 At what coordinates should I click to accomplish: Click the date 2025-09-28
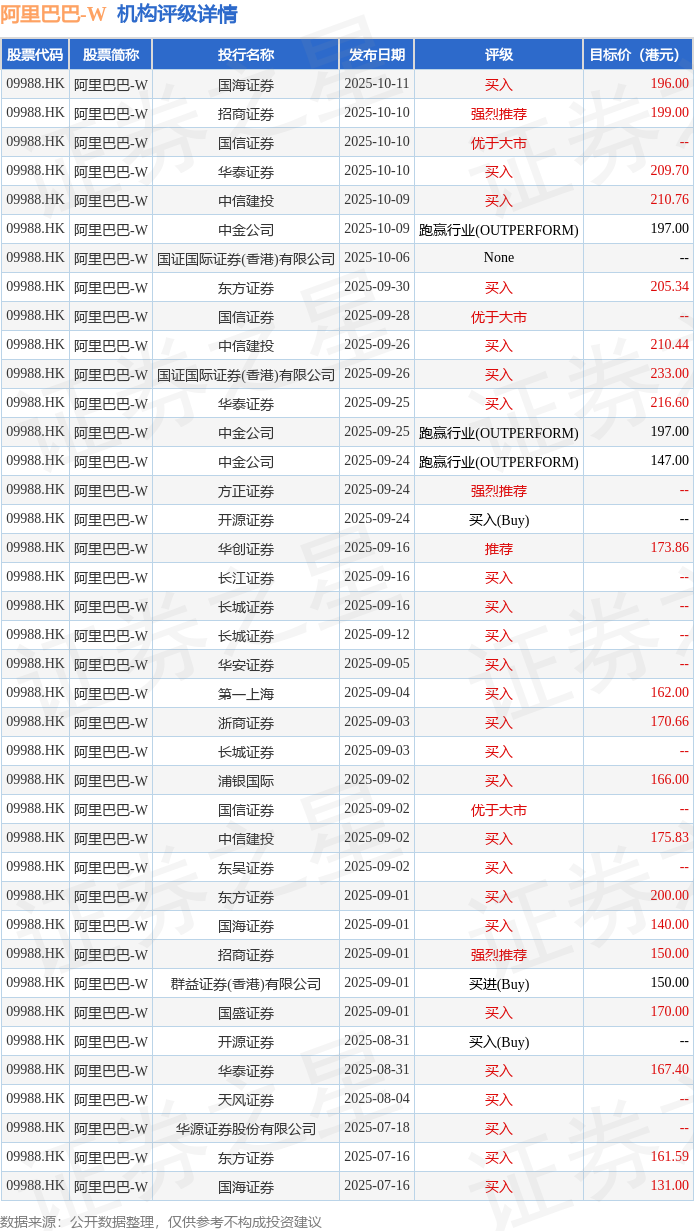pyautogui.click(x=377, y=316)
